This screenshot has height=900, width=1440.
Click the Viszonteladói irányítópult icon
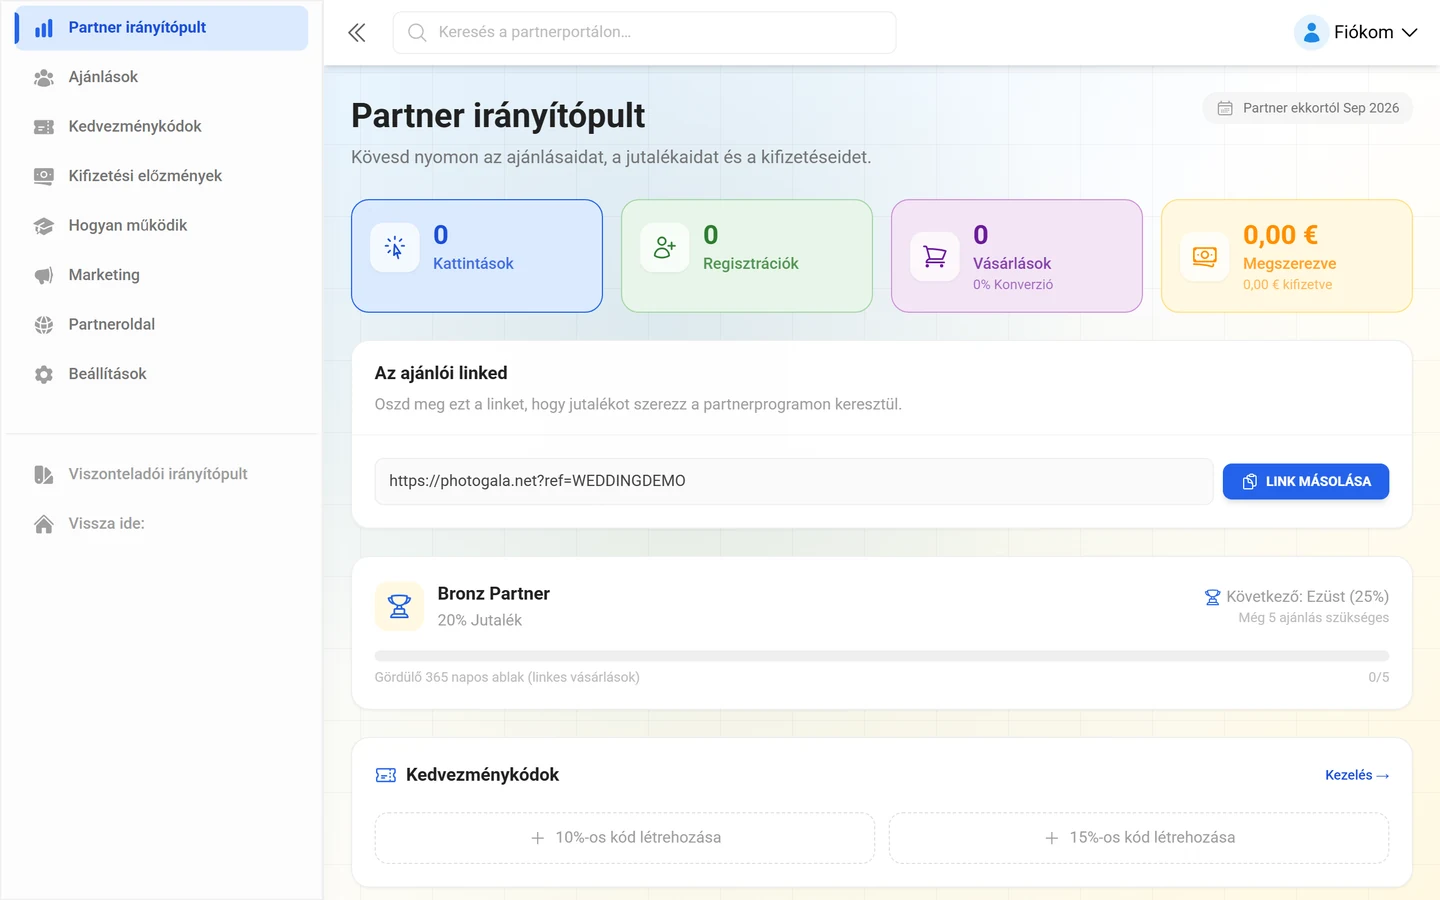(44, 474)
